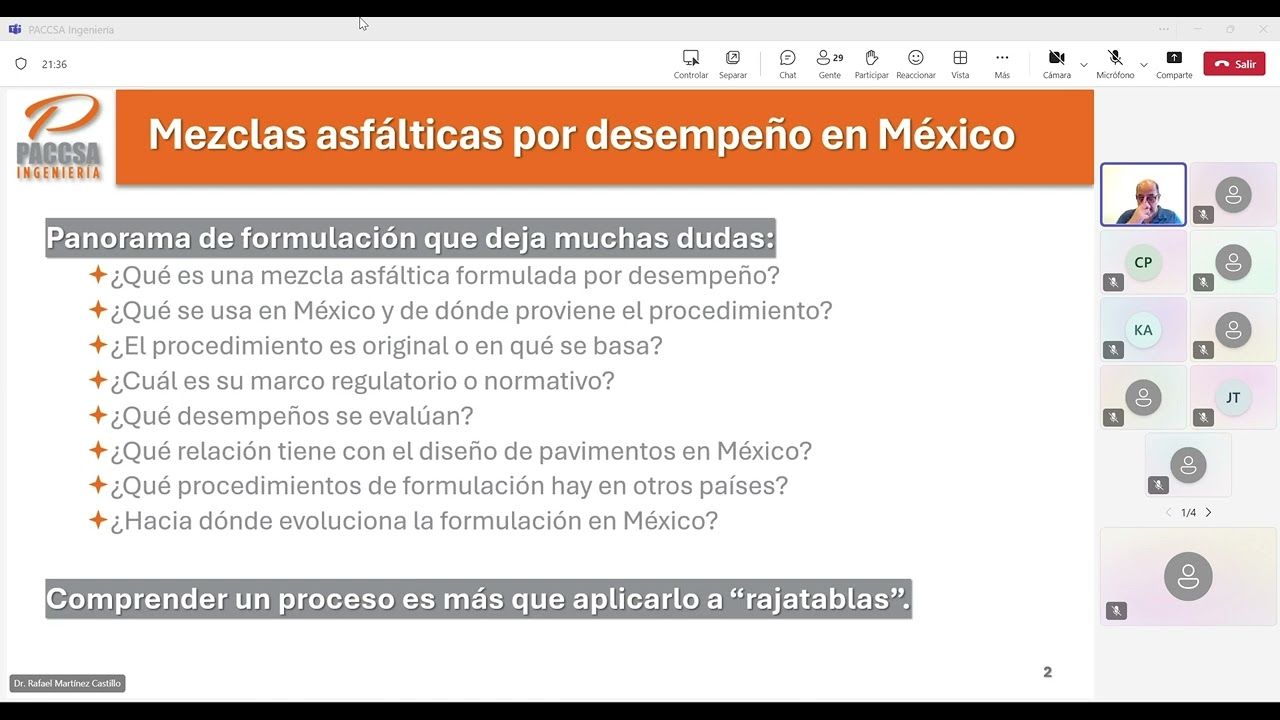Viewport: 1280px width, 720px height.
Task: Select the KA participant tile
Action: point(1143,329)
